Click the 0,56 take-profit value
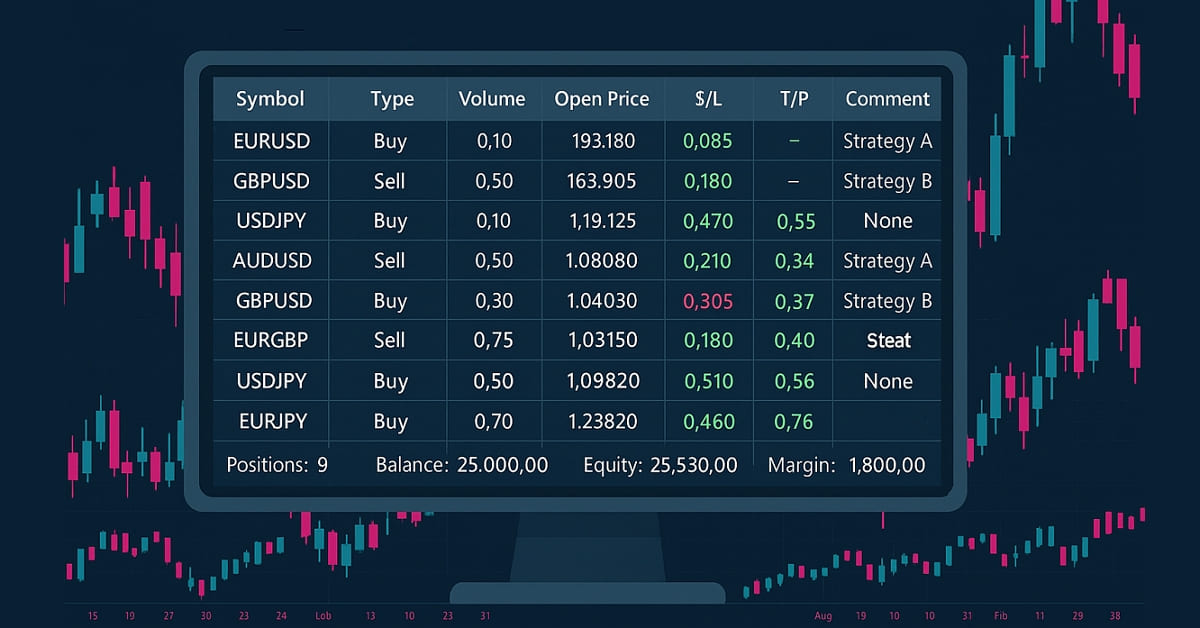This screenshot has width=1200, height=628. (x=795, y=381)
